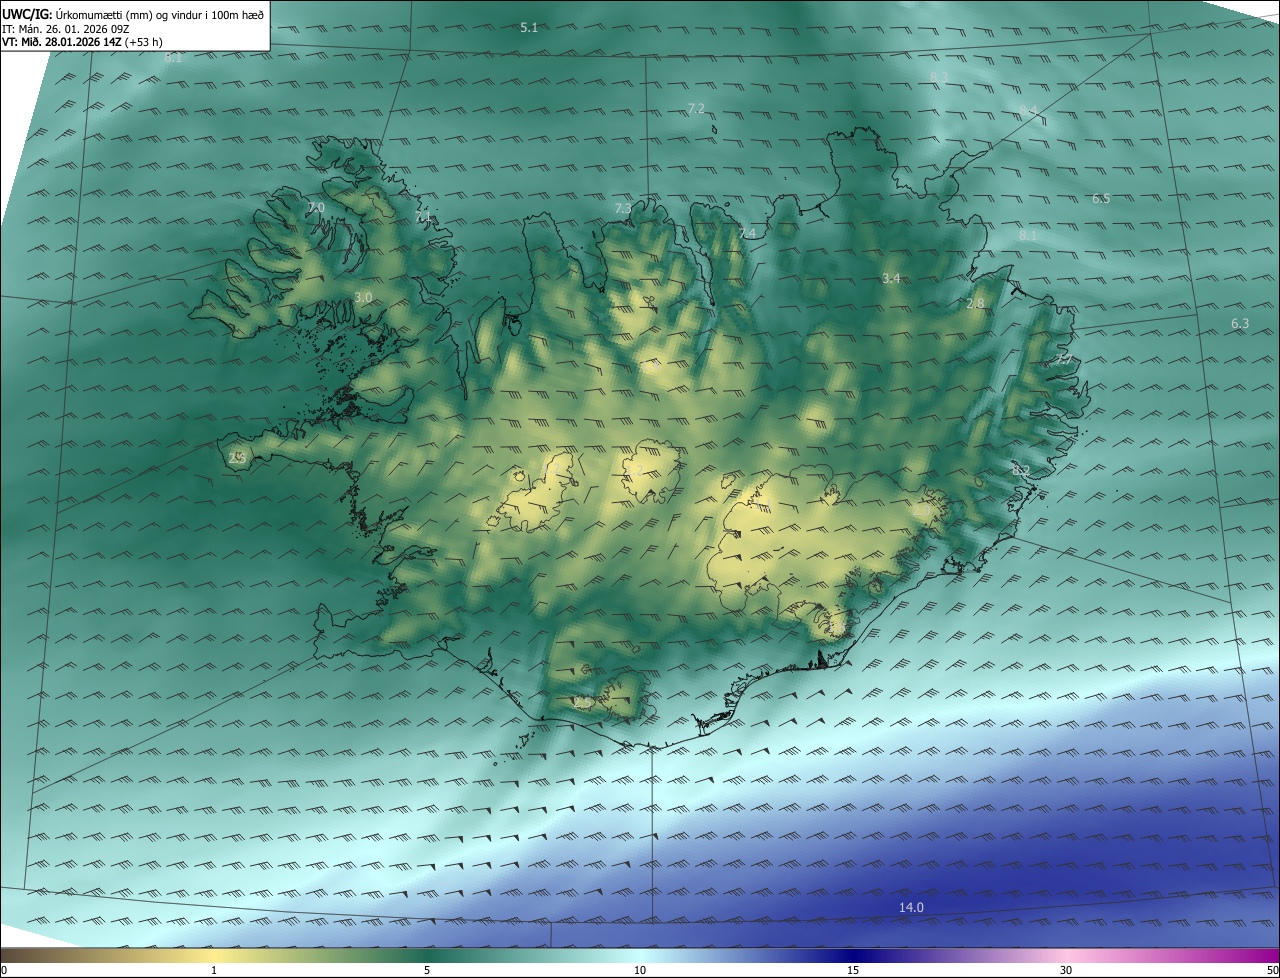Click the 5.1 value label on the map

(529, 28)
